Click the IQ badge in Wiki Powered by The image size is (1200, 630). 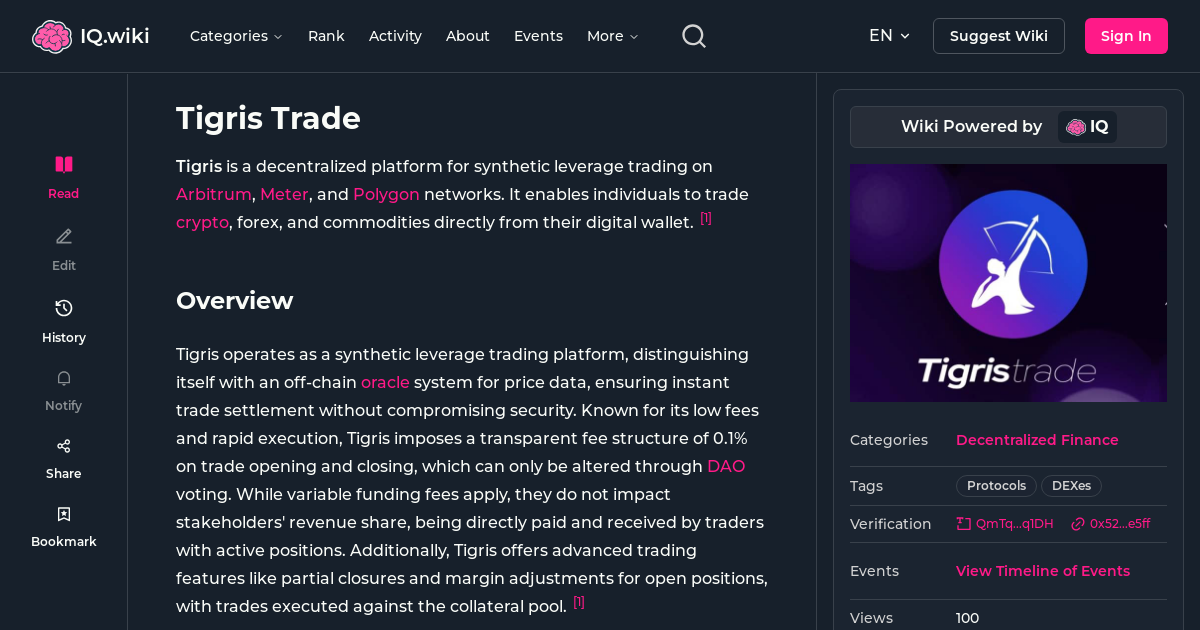tap(1087, 127)
